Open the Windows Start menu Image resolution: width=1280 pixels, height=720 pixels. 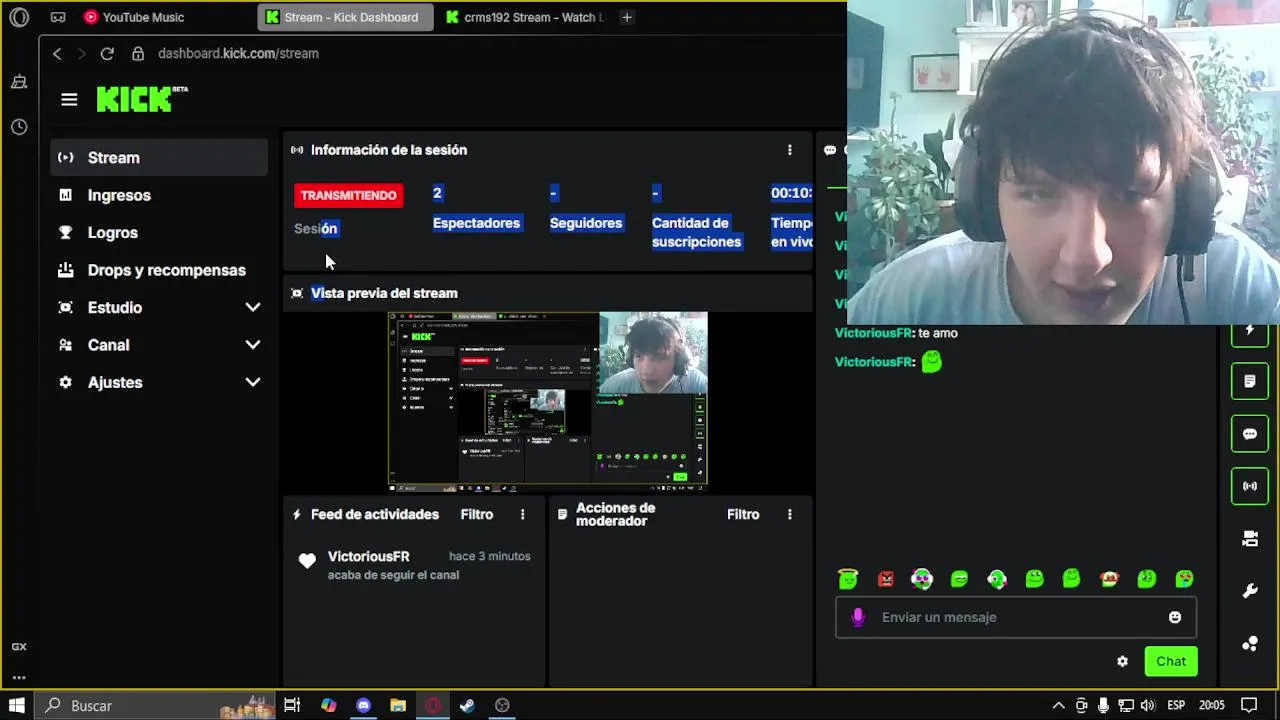pyautogui.click(x=17, y=705)
